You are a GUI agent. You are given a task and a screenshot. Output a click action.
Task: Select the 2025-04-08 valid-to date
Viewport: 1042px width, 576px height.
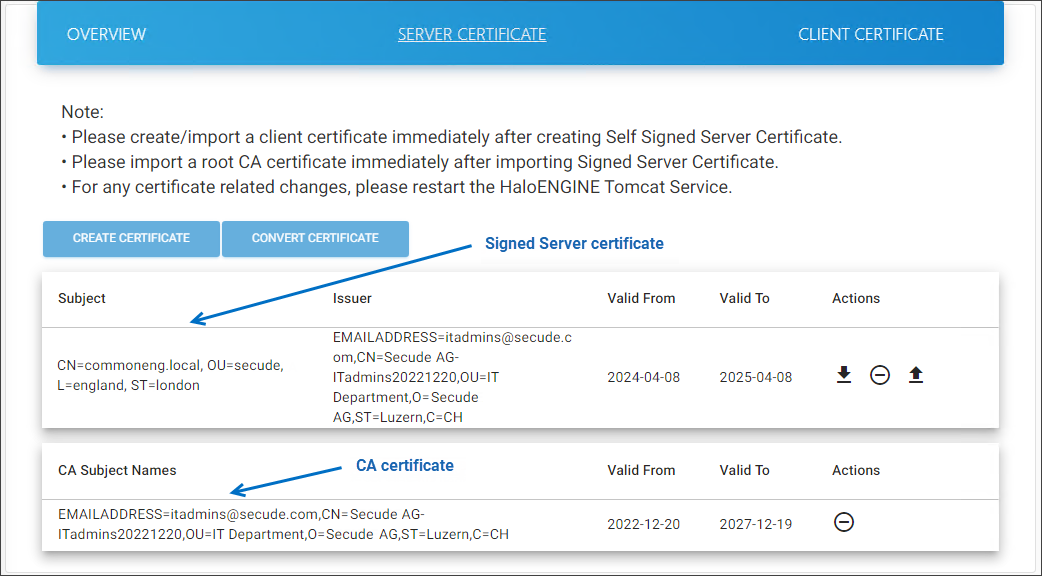coord(755,377)
